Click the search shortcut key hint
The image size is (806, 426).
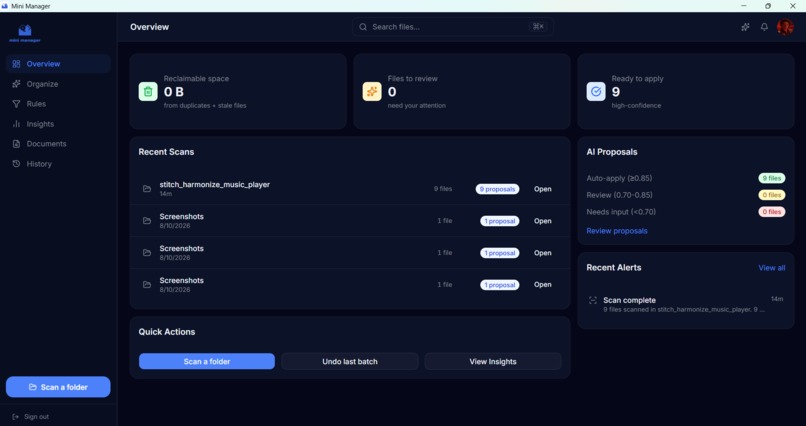click(538, 27)
